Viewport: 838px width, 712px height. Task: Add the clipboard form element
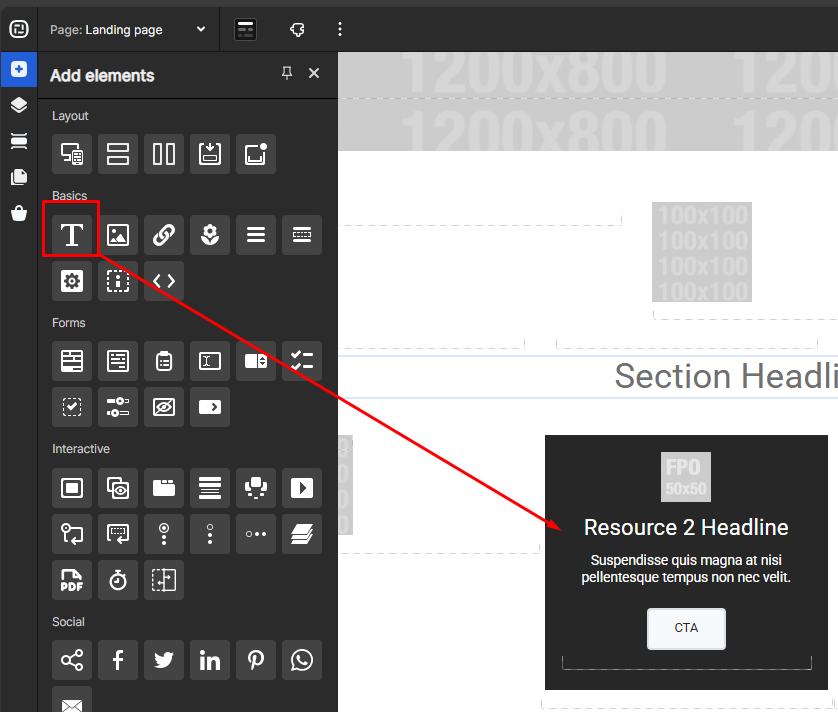(164, 361)
